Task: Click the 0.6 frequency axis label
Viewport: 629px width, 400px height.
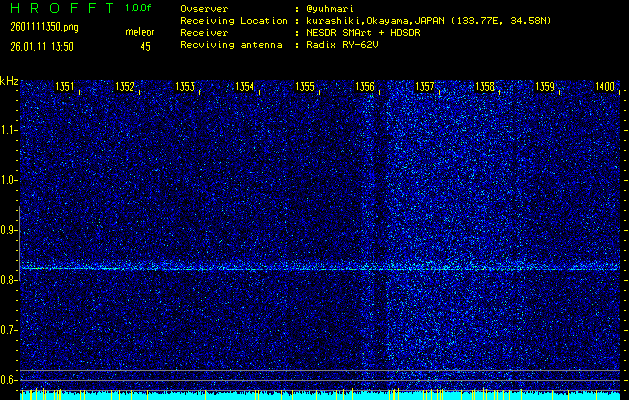Action: (x=8, y=380)
